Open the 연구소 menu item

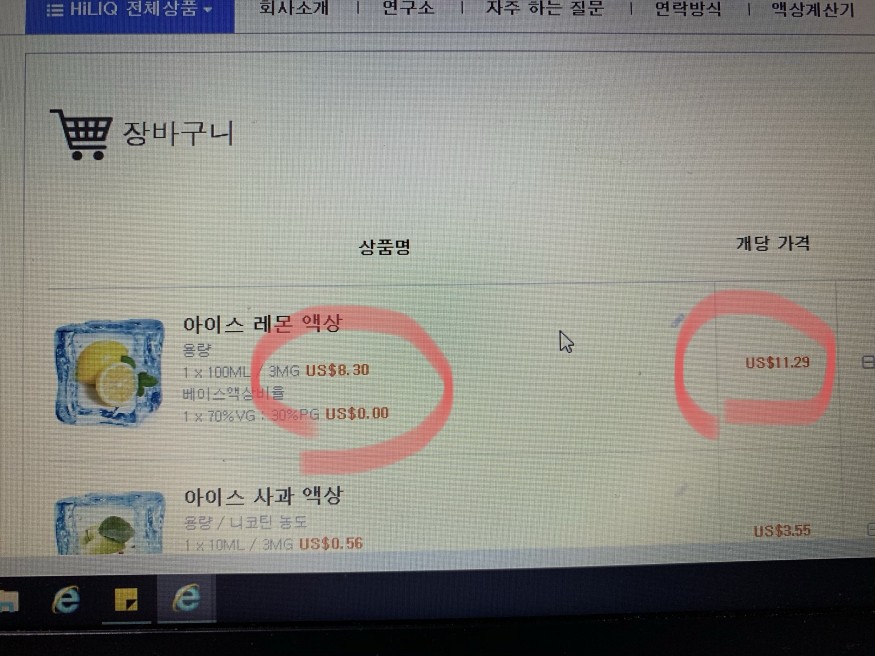pyautogui.click(x=408, y=8)
